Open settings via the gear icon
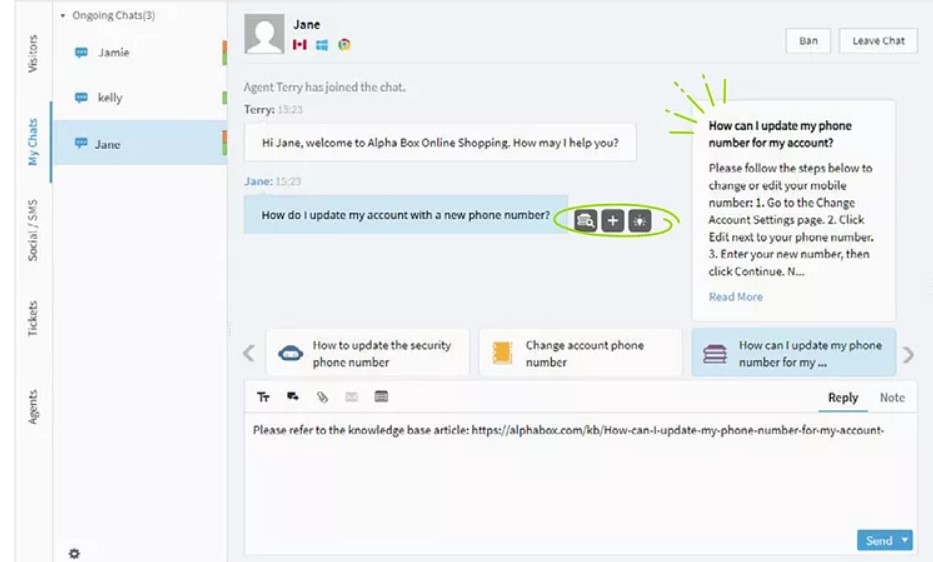The image size is (933, 562). 74,553
